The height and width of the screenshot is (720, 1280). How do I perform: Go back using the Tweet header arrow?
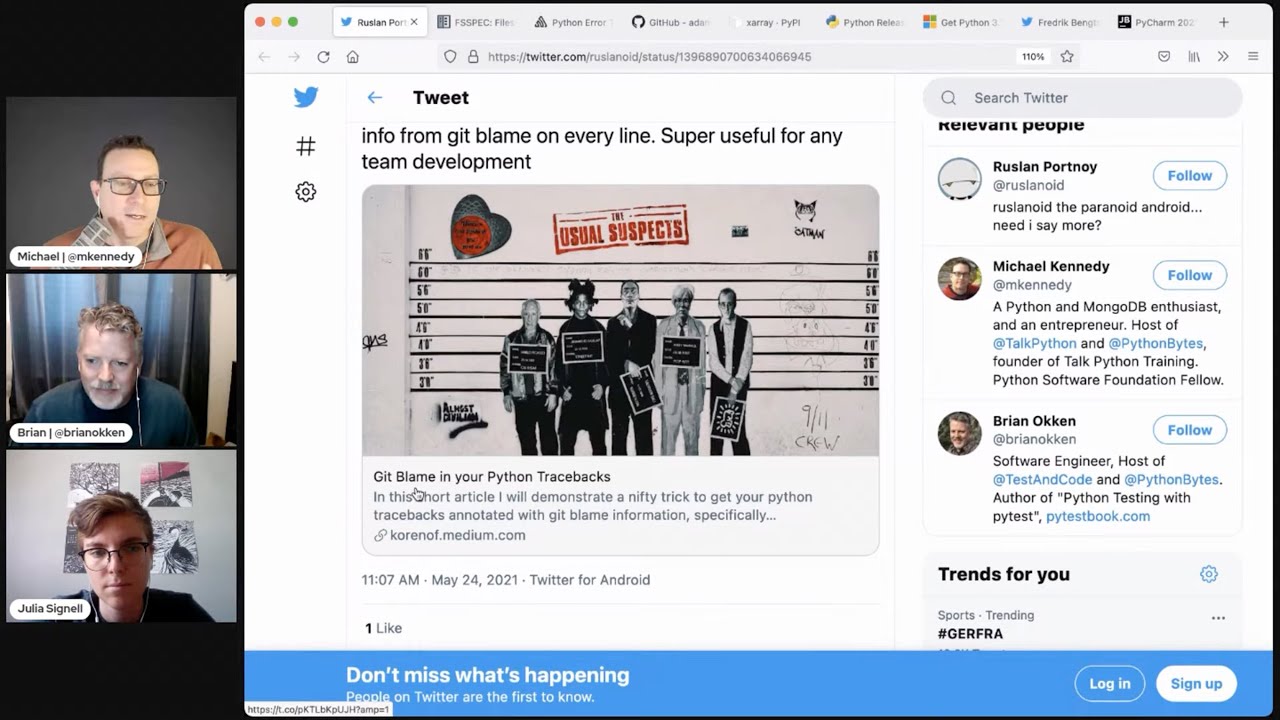coord(375,97)
